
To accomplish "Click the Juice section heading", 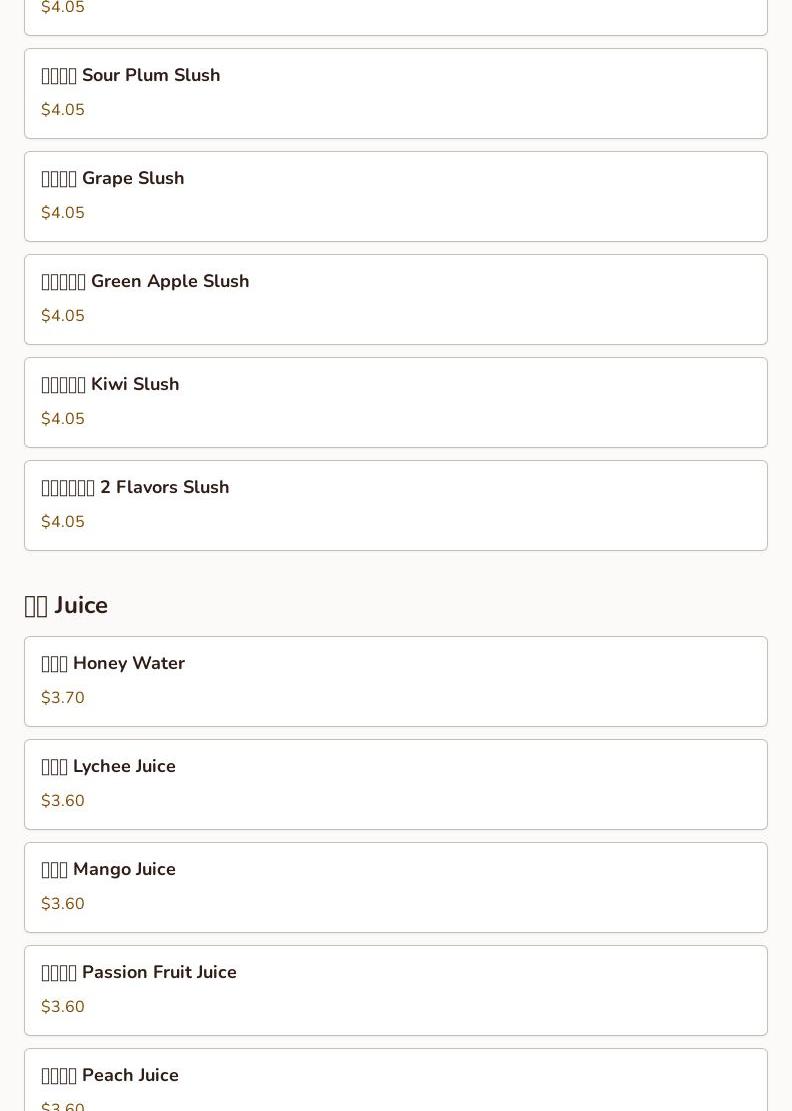I will point(66,606).
